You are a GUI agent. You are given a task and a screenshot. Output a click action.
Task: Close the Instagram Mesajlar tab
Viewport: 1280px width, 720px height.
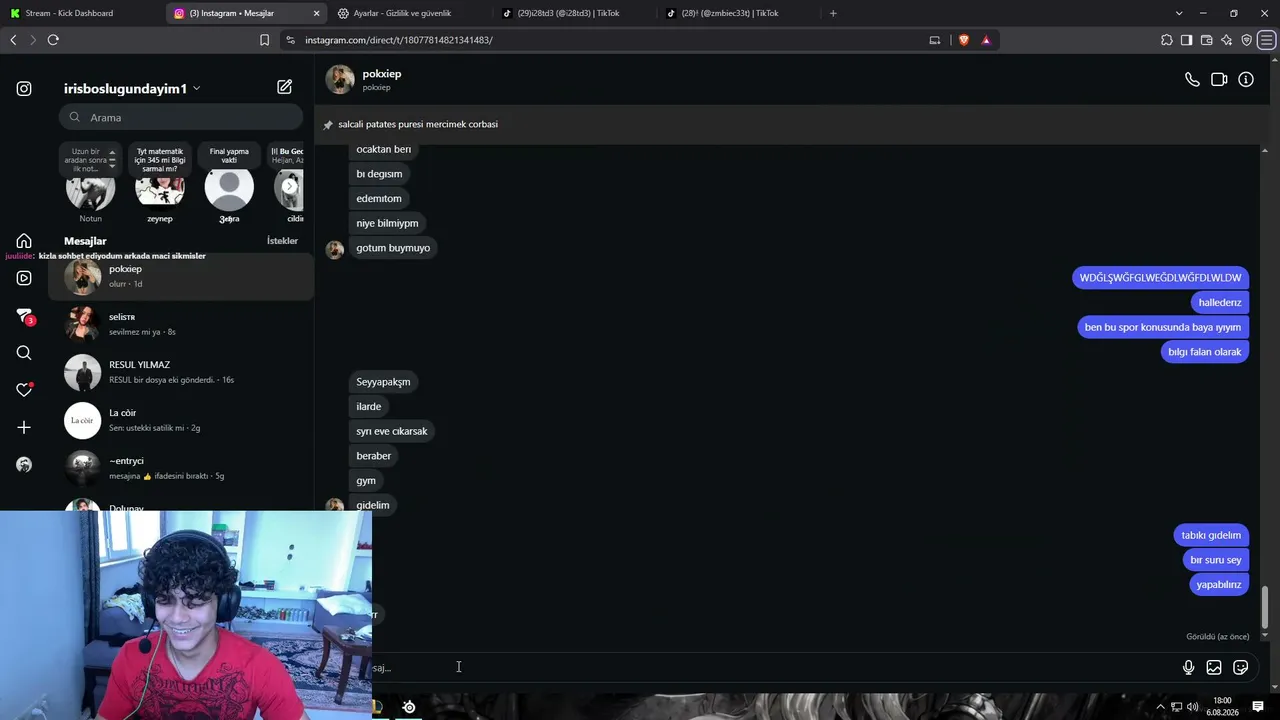click(317, 13)
